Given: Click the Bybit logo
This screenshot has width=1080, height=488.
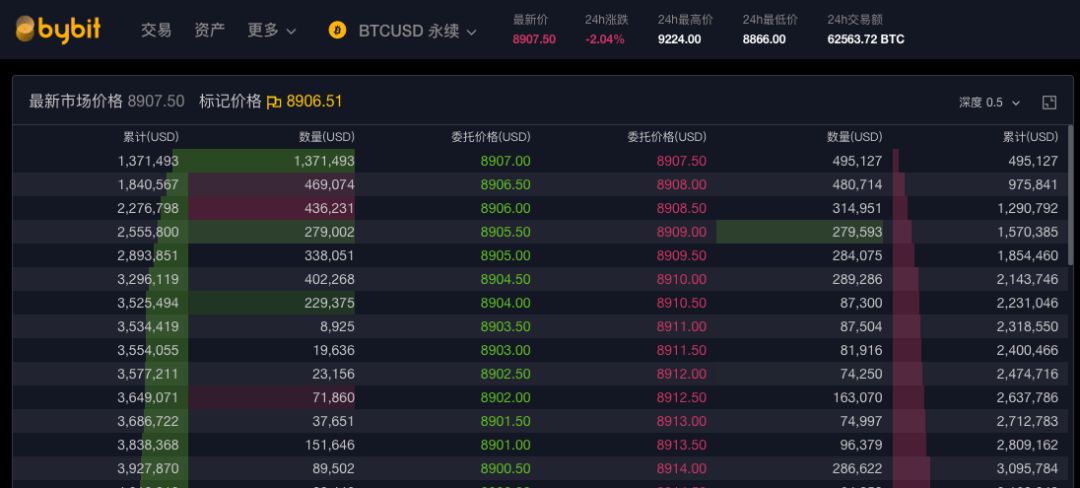Looking at the screenshot, I should point(58,30).
